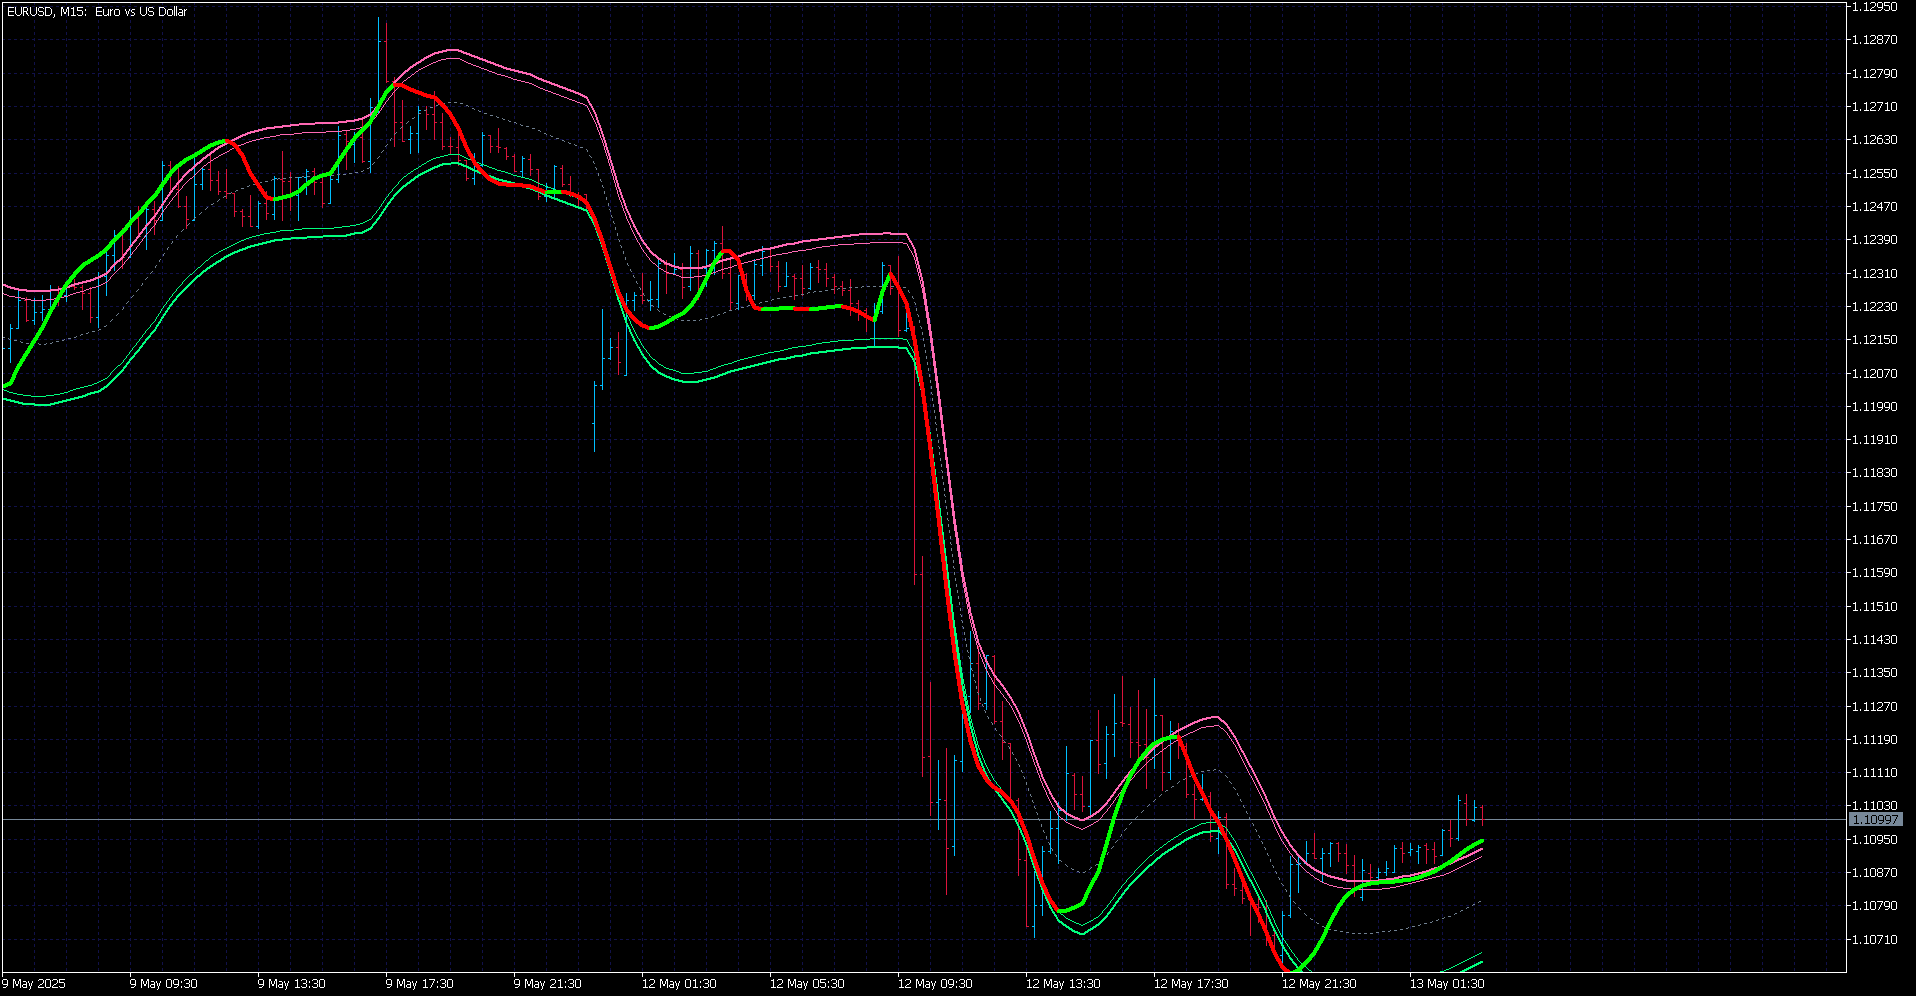Click the 1.12710 price axis label

click(x=1875, y=107)
